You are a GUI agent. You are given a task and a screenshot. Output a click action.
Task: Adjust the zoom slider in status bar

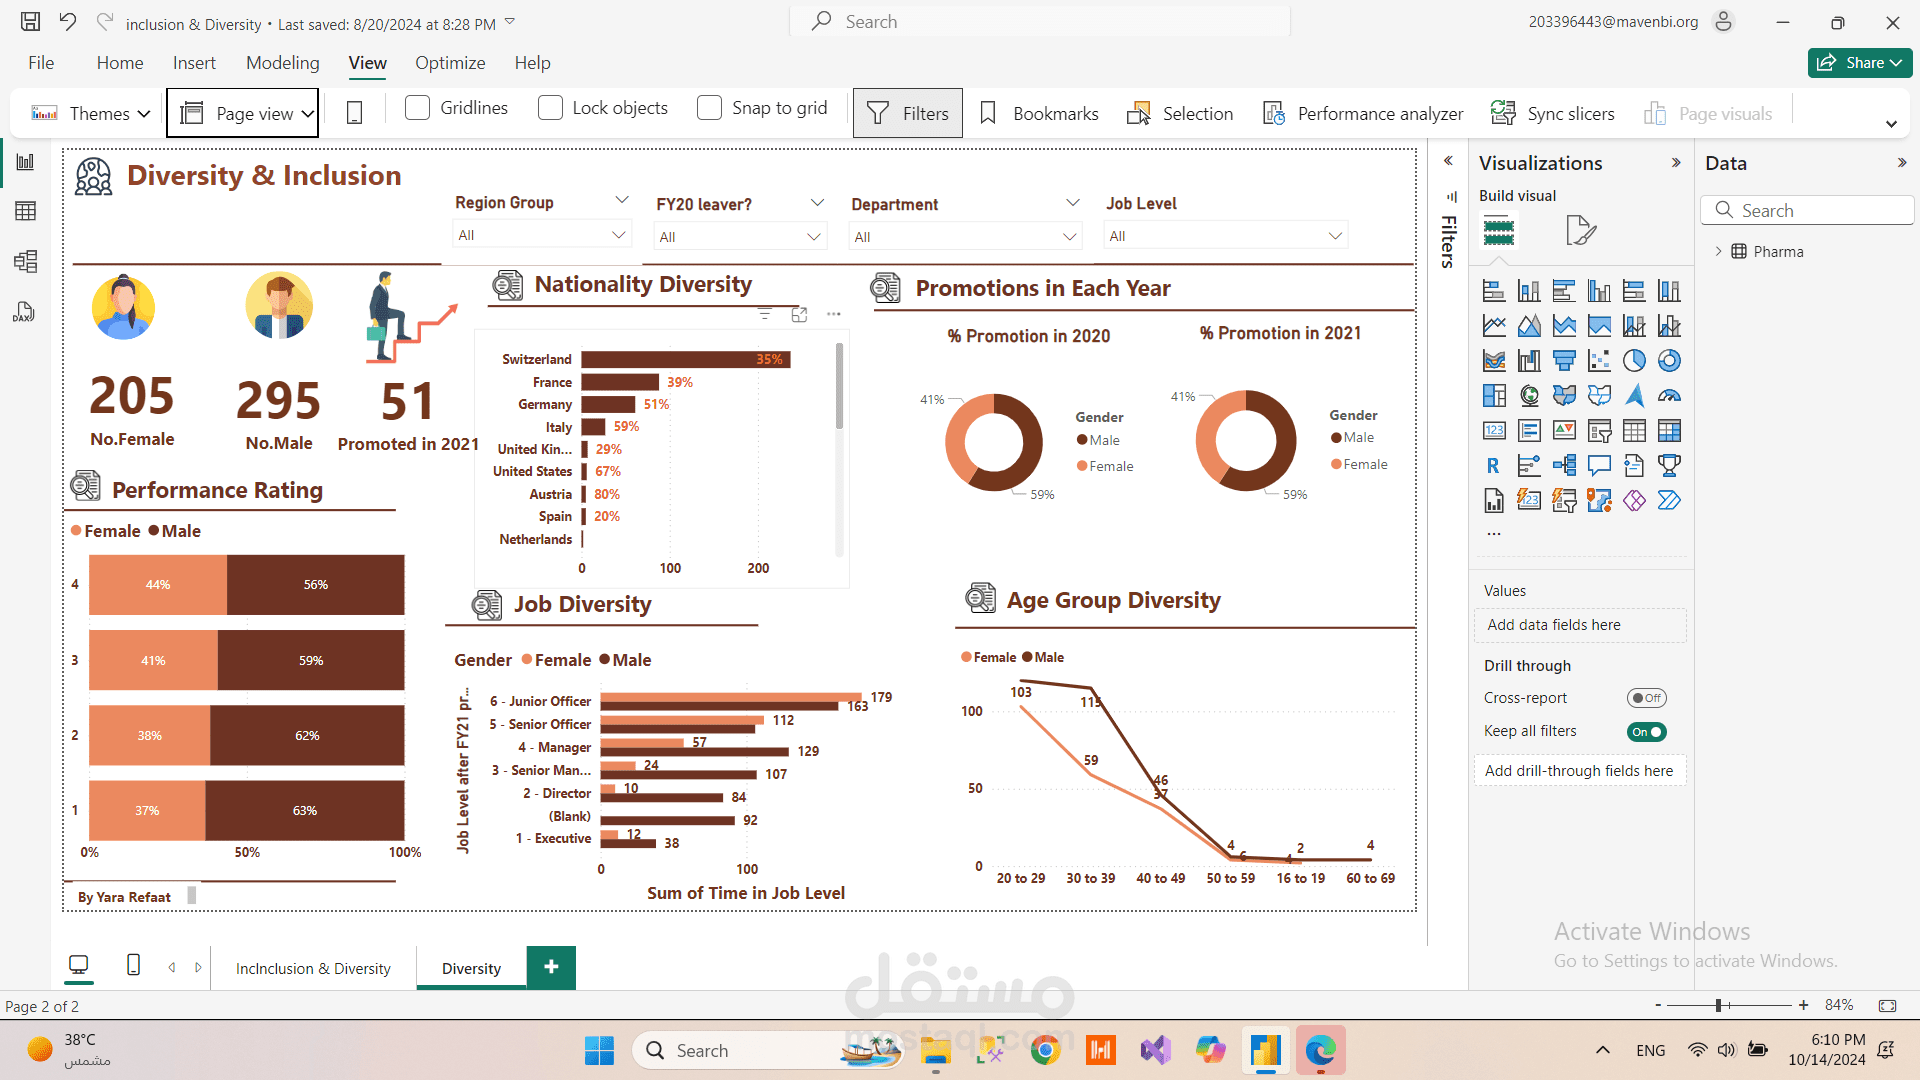pos(1719,1005)
